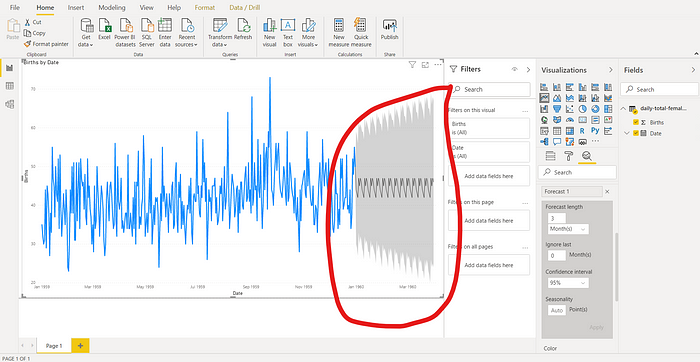
Task: Remove Forecast 1 with the X
Action: pyautogui.click(x=607, y=191)
